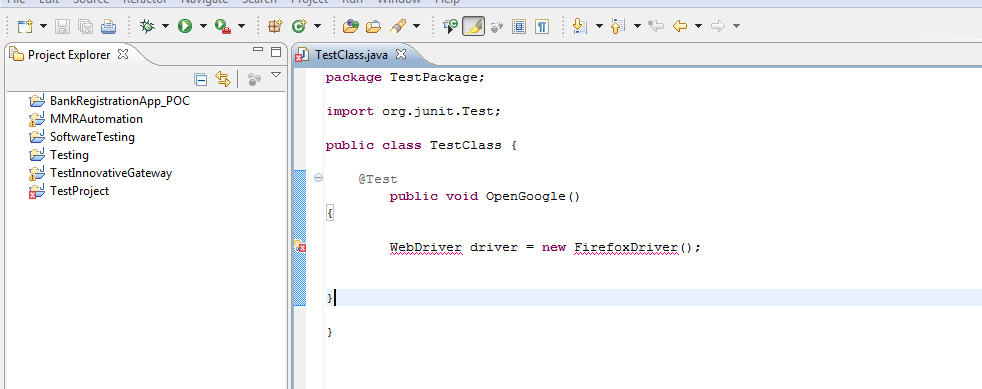Open the Debug configurations dropdown arrow
Image resolution: width=982 pixels, height=389 pixels.
165,26
